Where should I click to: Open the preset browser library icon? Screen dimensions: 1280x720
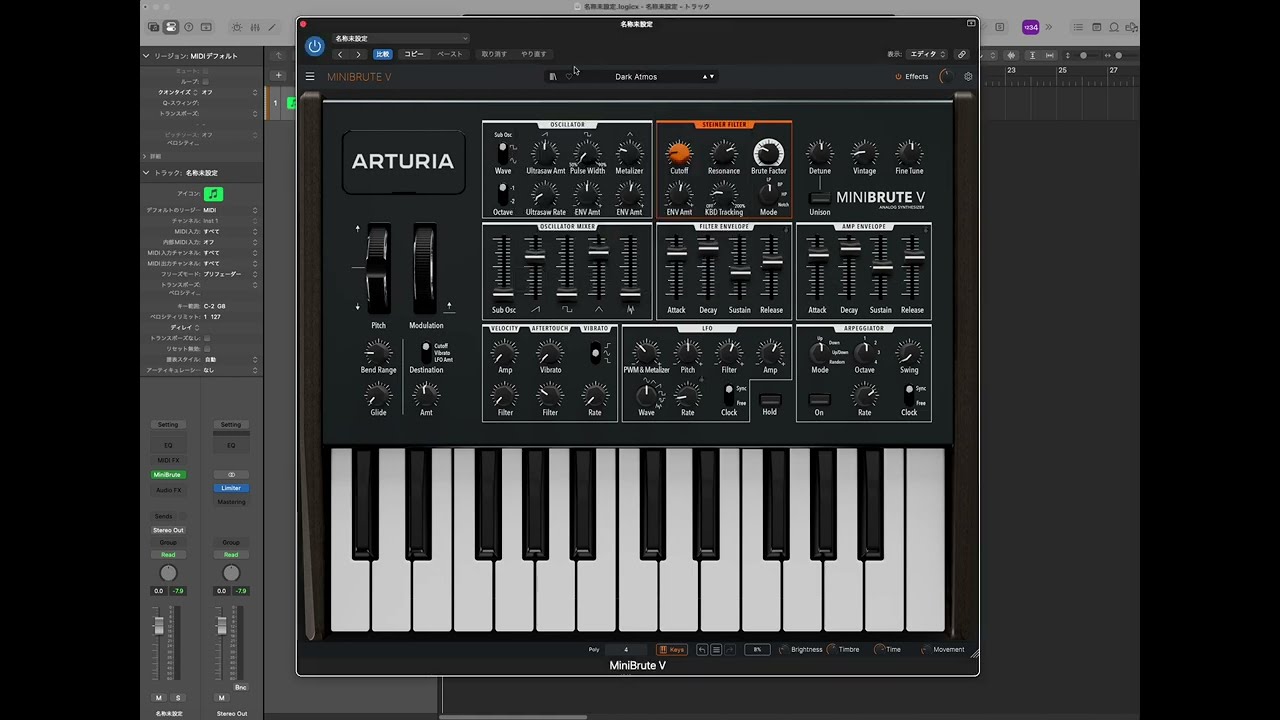coord(553,76)
